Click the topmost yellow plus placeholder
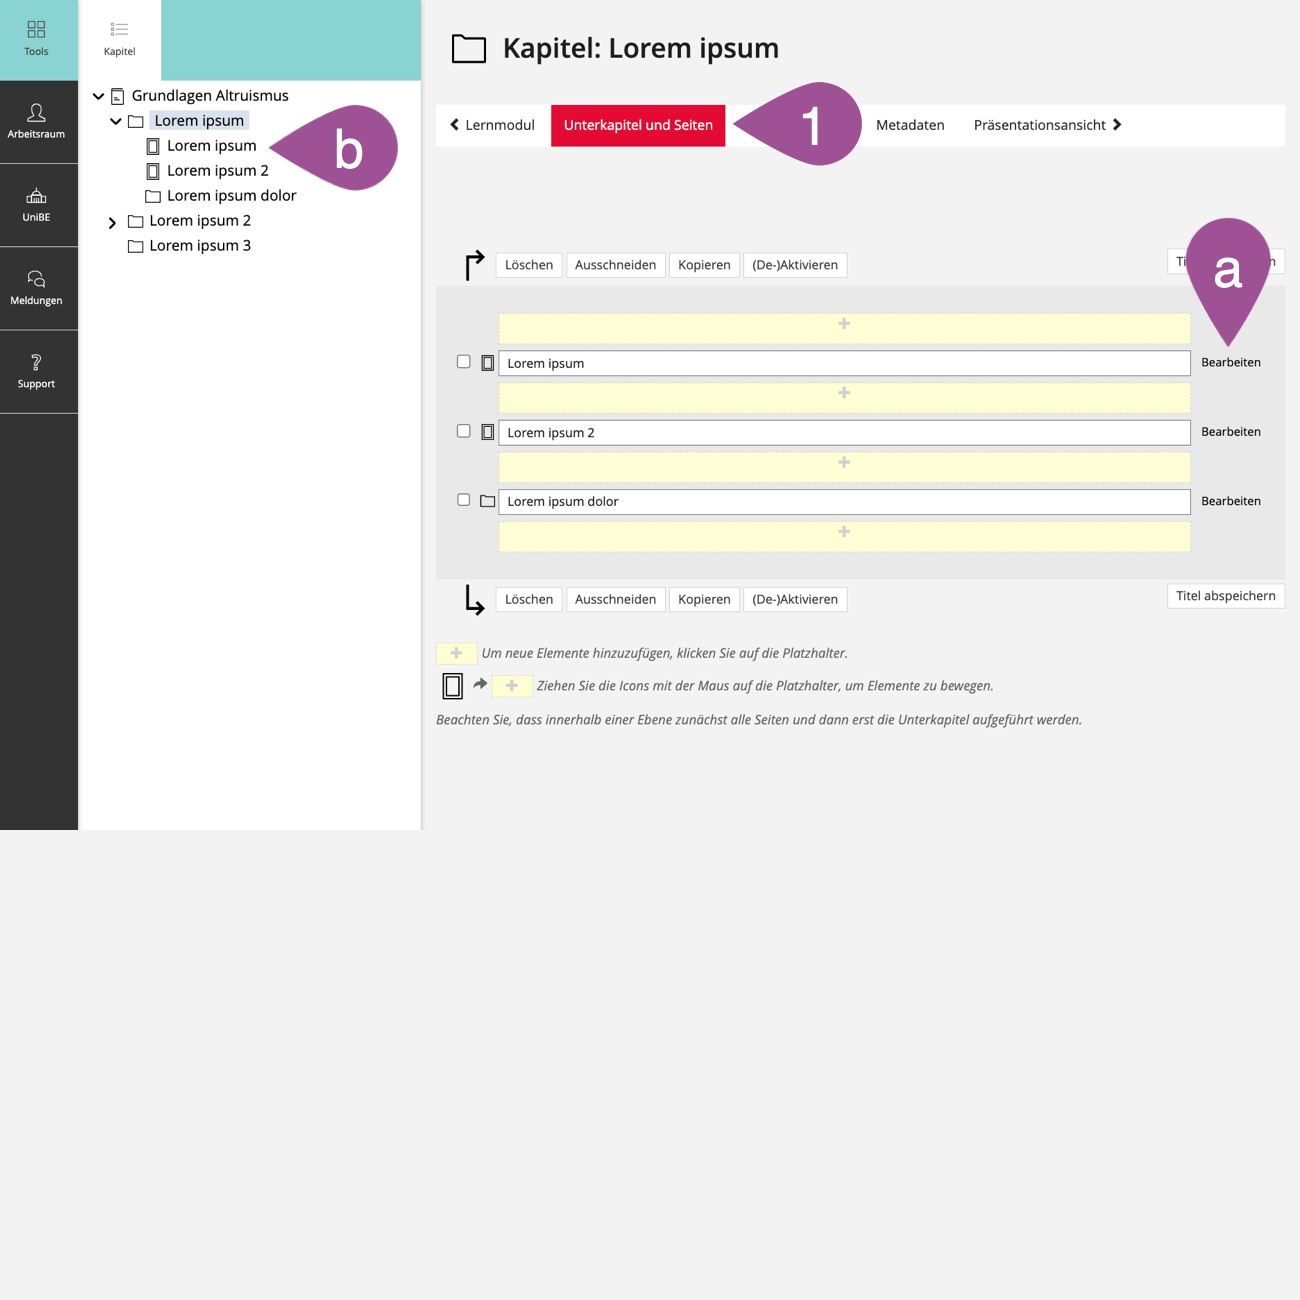The image size is (1300, 1300). [x=843, y=325]
